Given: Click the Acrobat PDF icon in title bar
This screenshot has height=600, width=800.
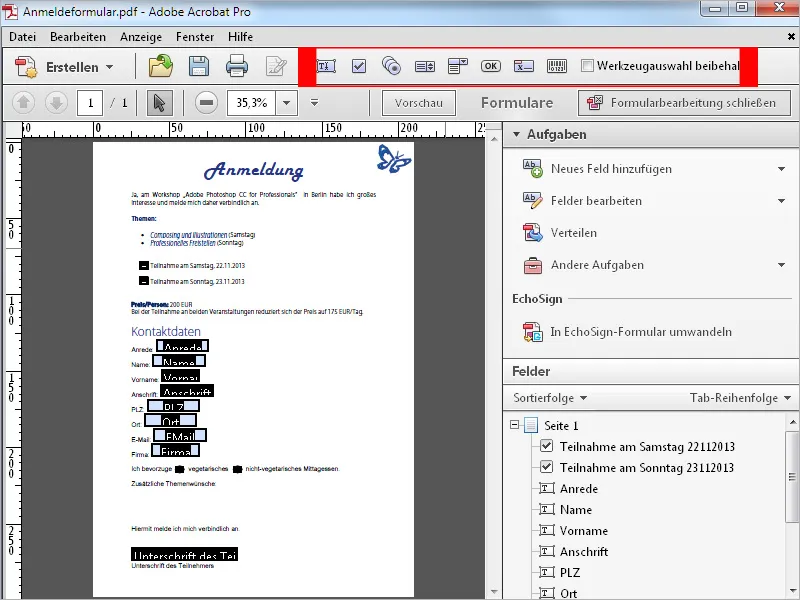Looking at the screenshot, I should [10, 11].
